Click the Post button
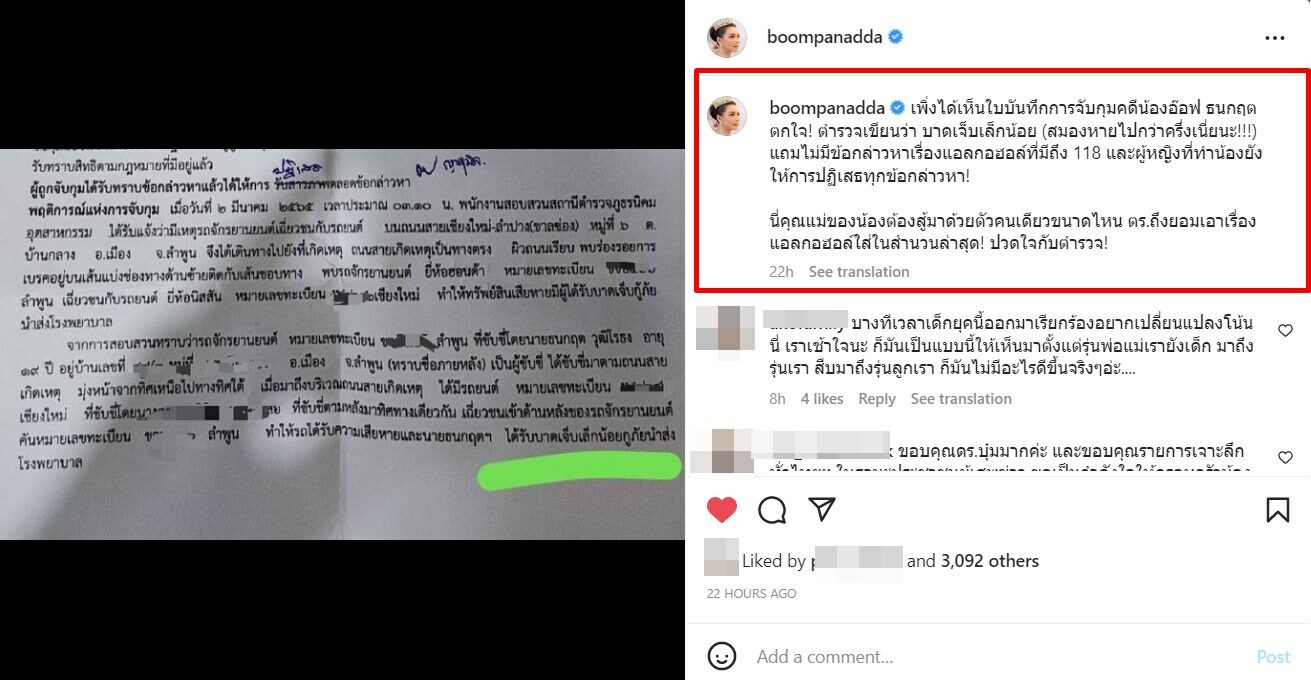1311x680 pixels. coord(1273,657)
